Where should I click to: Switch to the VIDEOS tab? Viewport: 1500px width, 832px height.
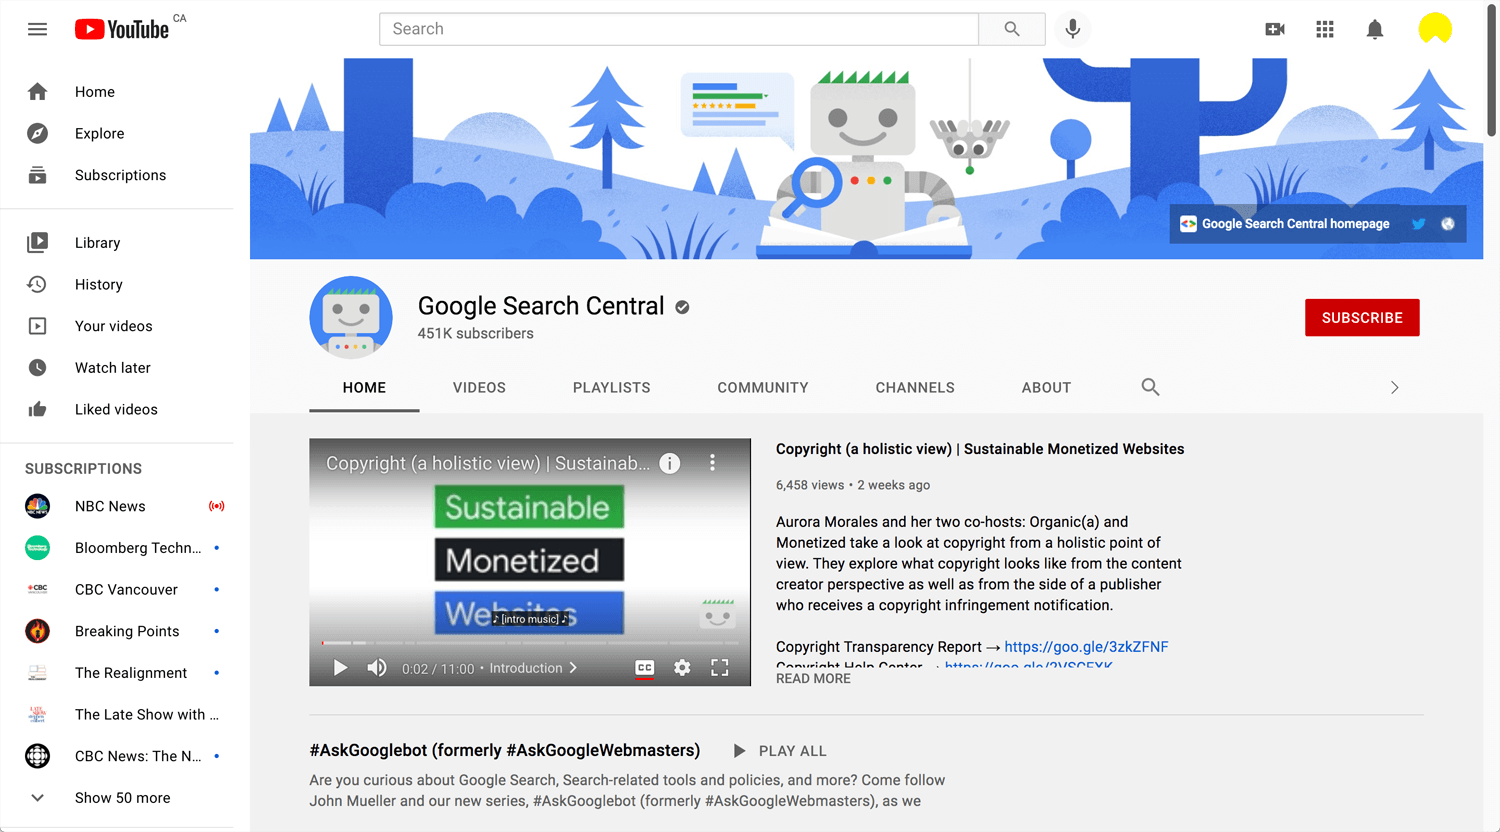click(479, 387)
